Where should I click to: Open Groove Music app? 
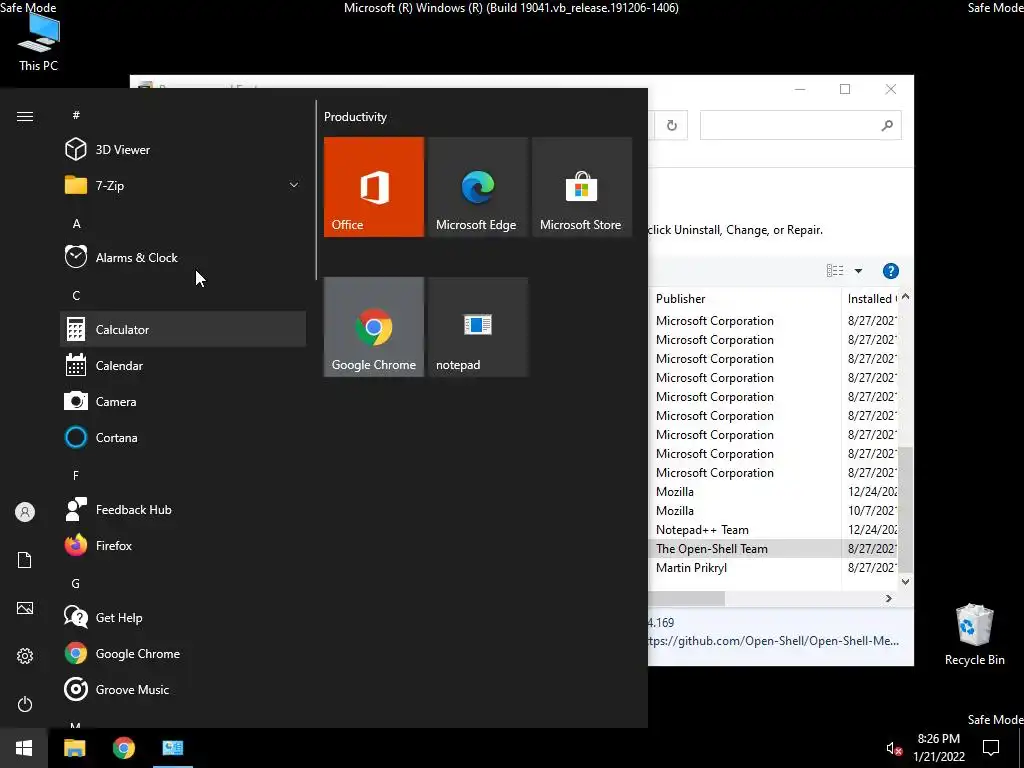[x=183, y=690]
